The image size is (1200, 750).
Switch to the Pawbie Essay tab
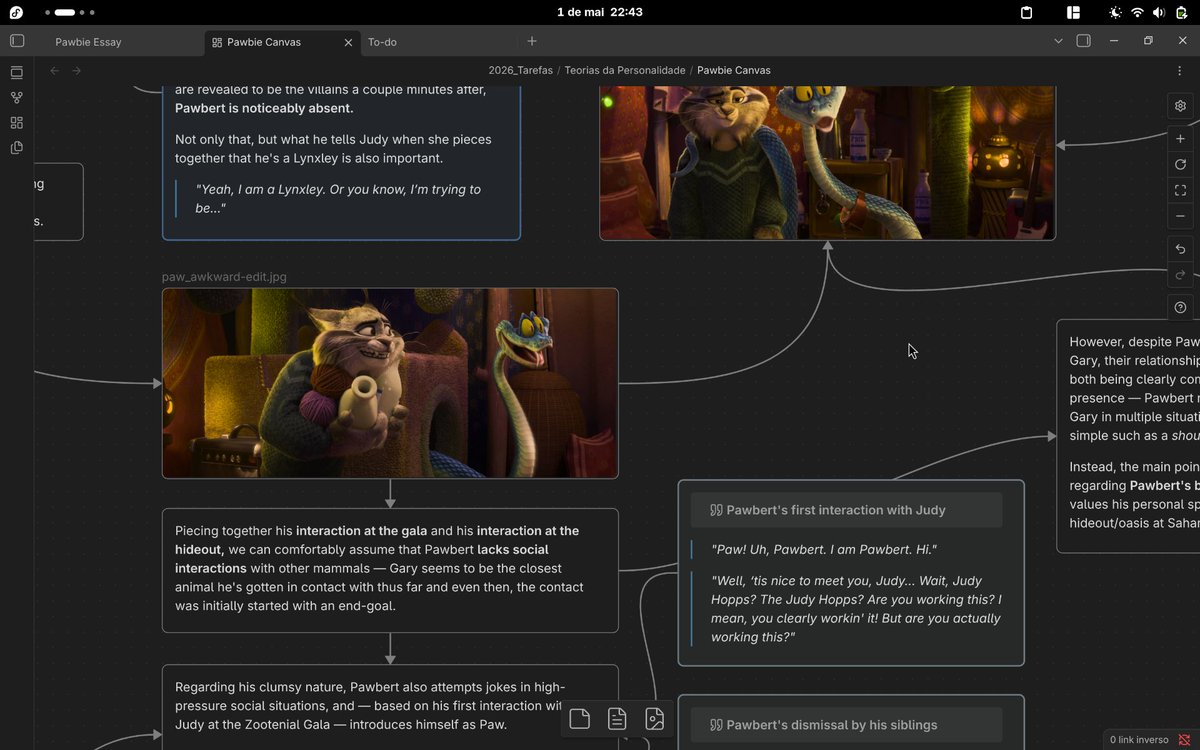pos(88,42)
